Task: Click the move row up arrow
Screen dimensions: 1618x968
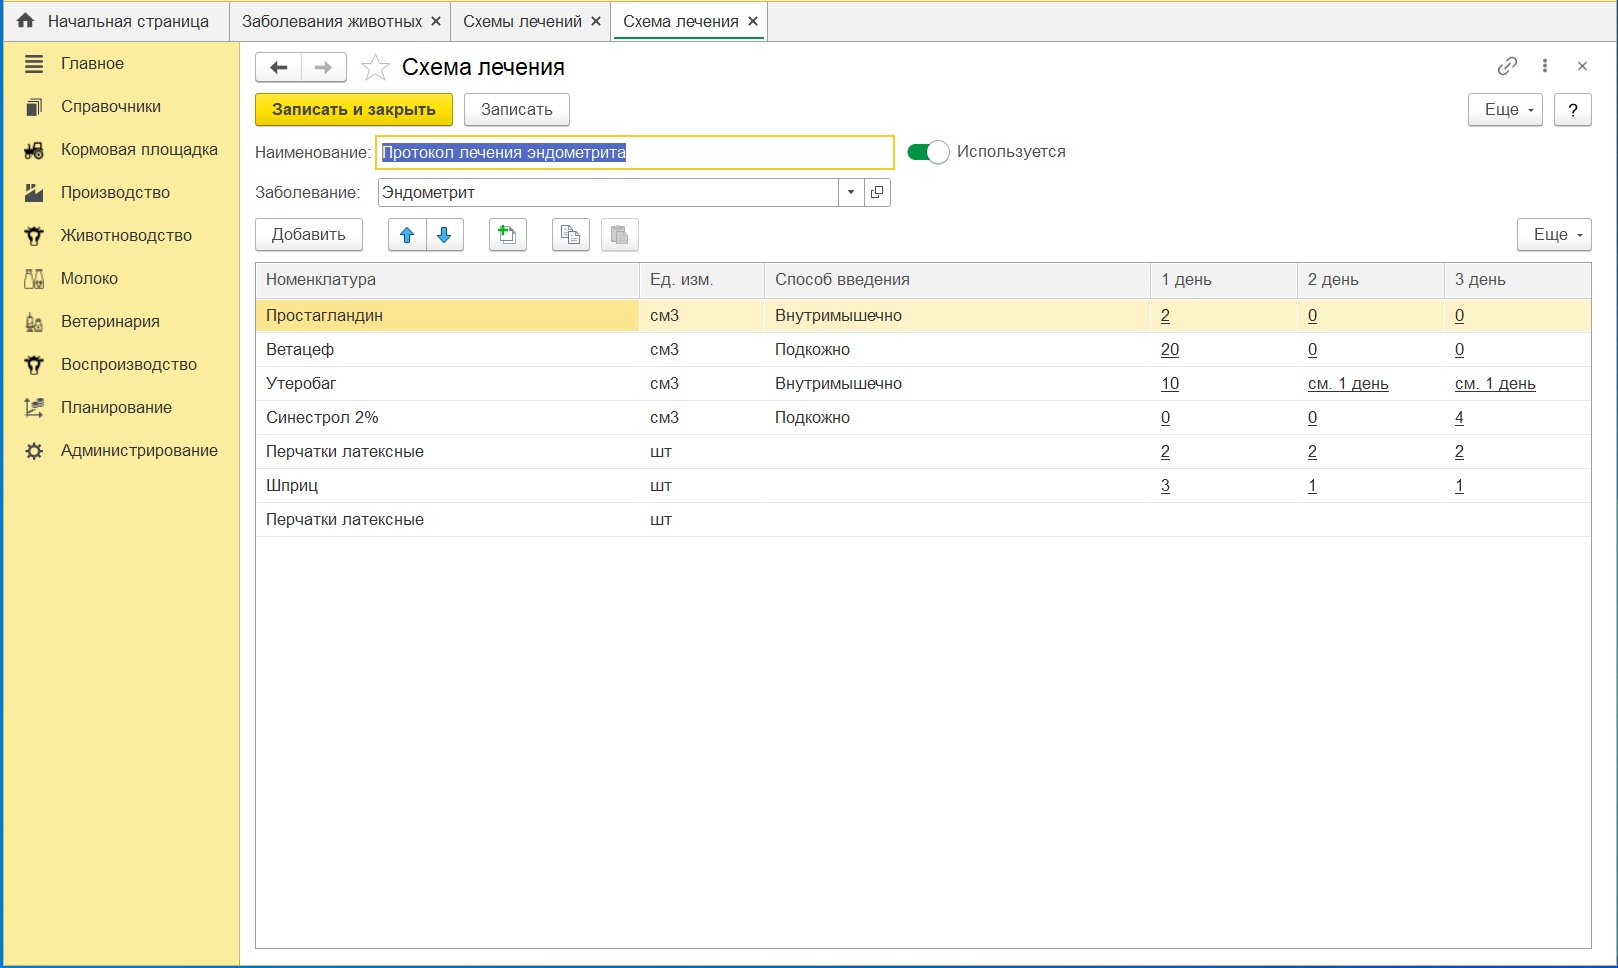Action: pos(407,235)
